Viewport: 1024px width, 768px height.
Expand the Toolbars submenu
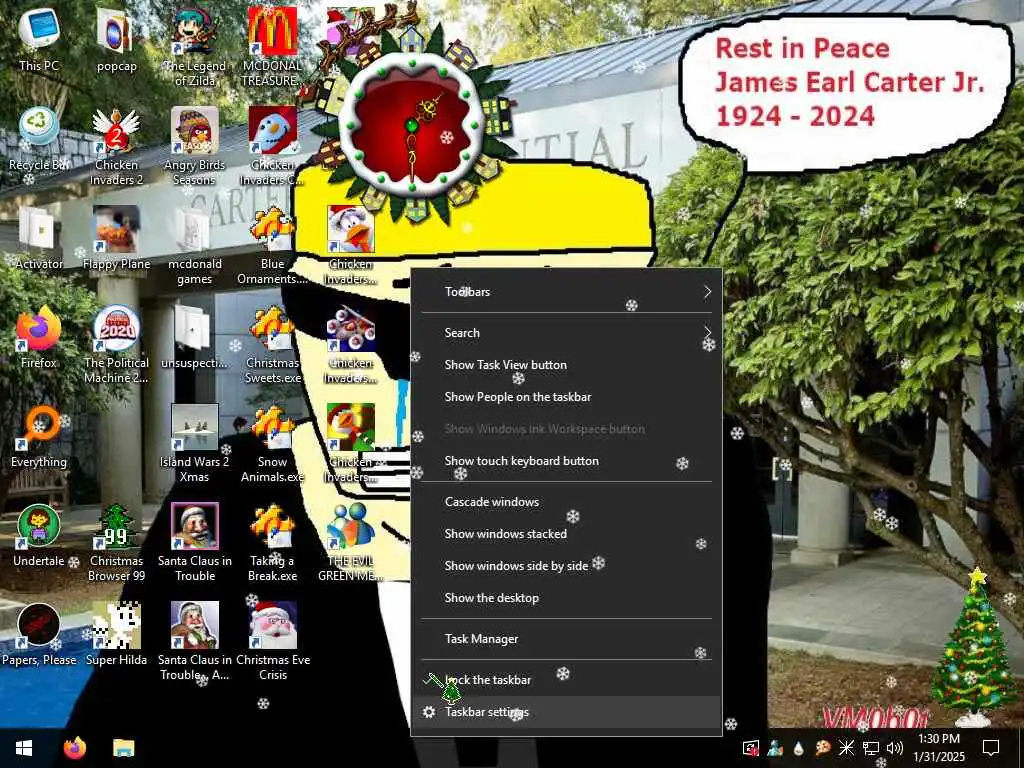(566, 292)
